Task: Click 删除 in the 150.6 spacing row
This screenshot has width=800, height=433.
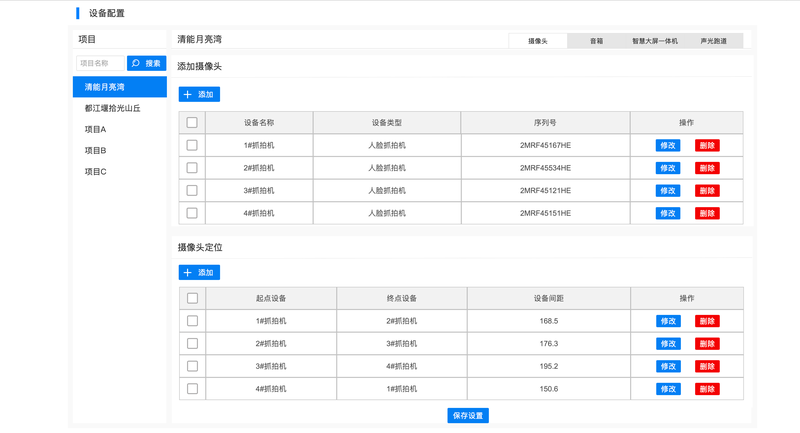Action: [x=707, y=389]
